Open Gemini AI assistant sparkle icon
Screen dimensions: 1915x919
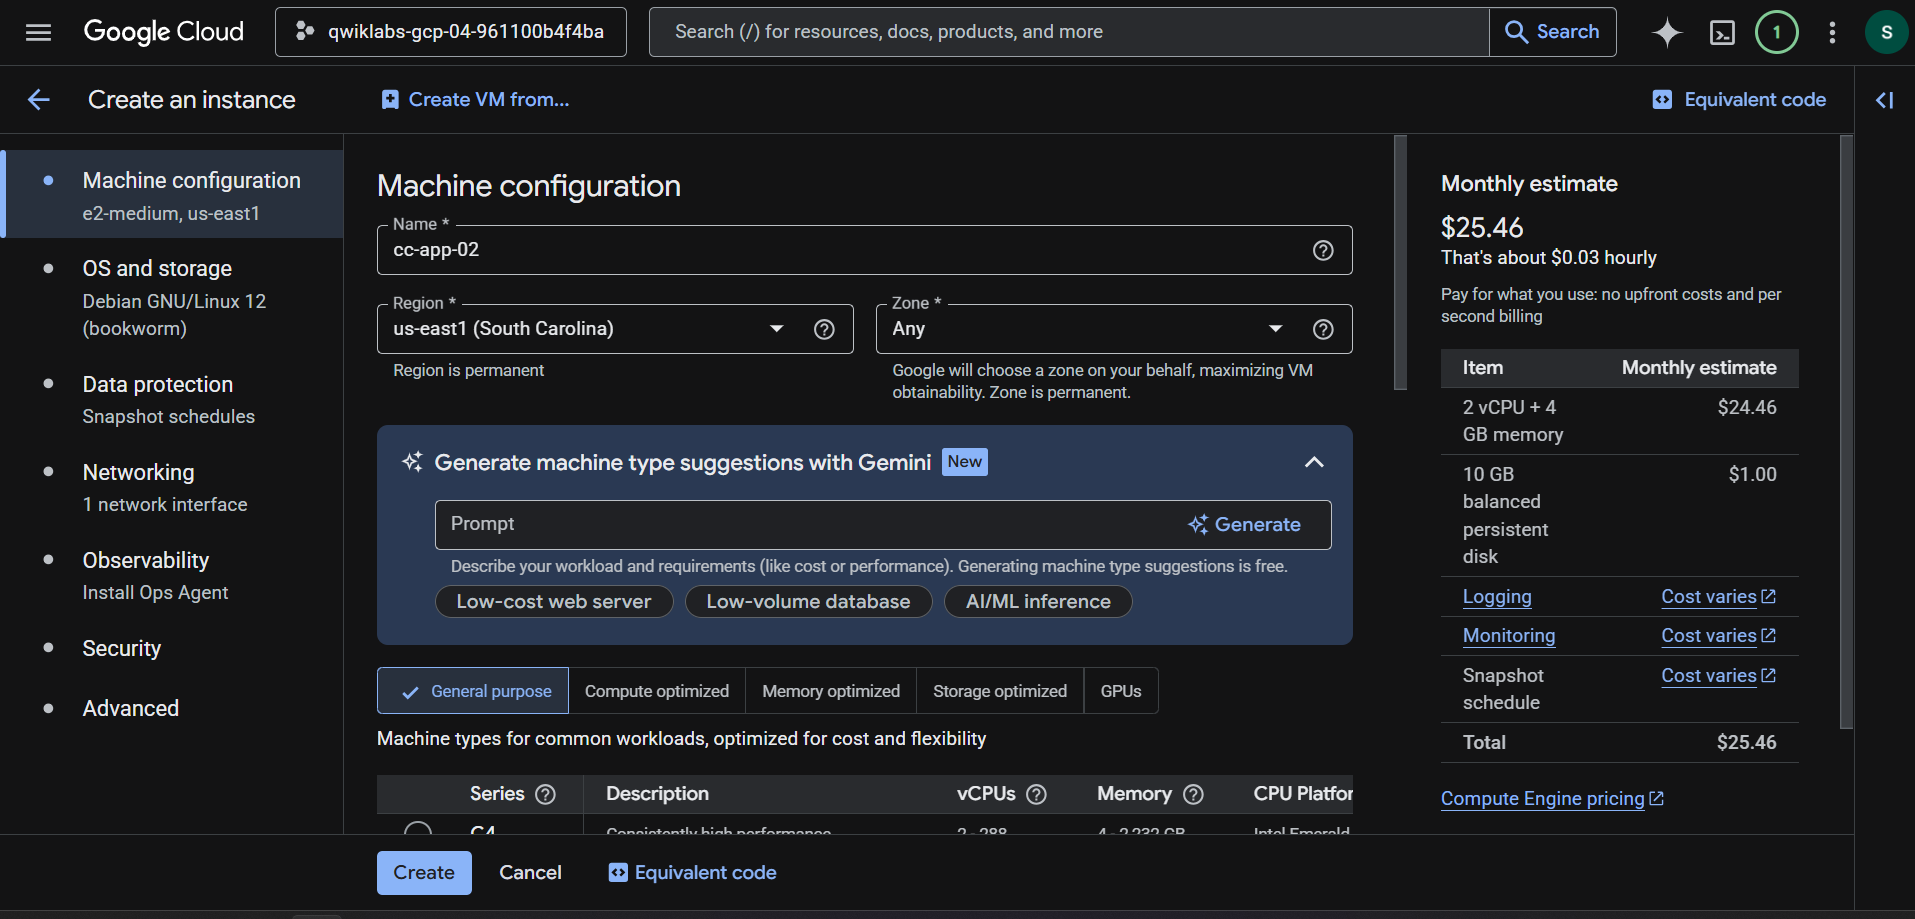tap(1667, 32)
